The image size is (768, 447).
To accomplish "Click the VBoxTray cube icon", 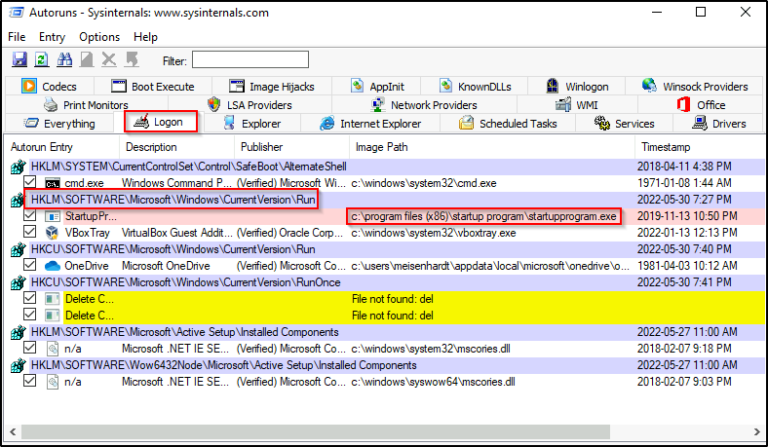I will pos(52,233).
